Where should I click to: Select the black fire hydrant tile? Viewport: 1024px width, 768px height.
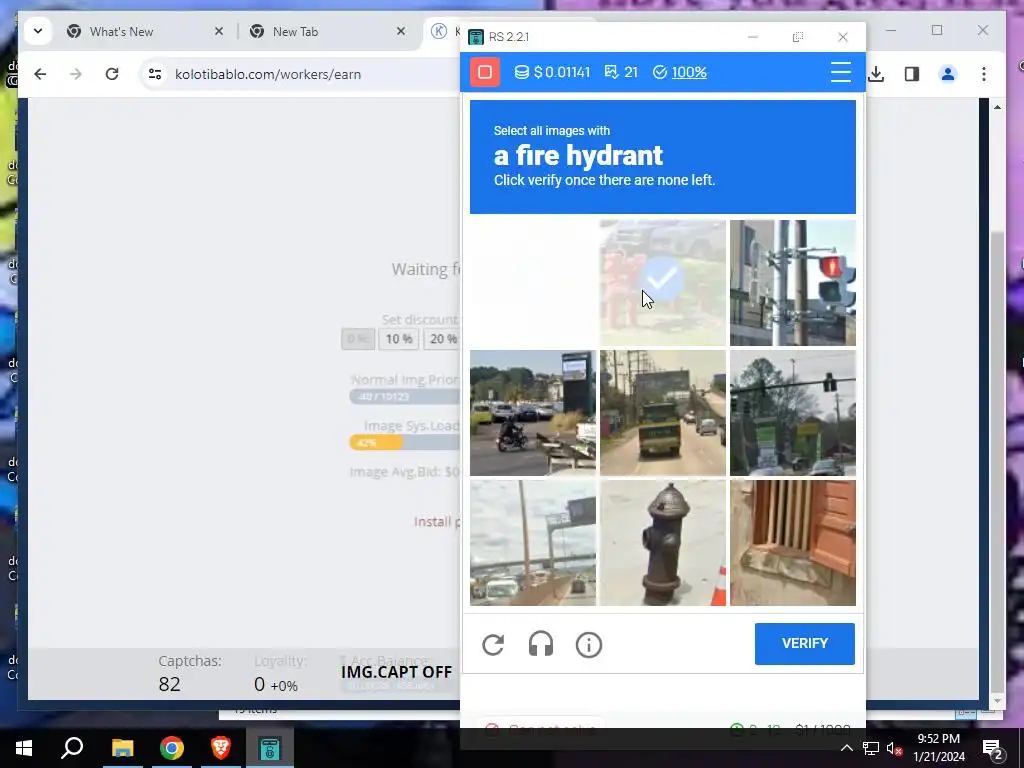pos(662,543)
